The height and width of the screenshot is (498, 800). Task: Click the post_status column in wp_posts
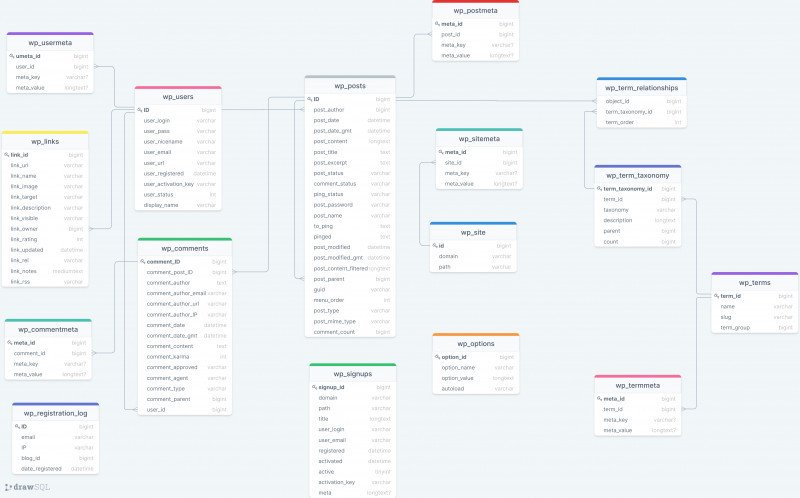pyautogui.click(x=350, y=173)
